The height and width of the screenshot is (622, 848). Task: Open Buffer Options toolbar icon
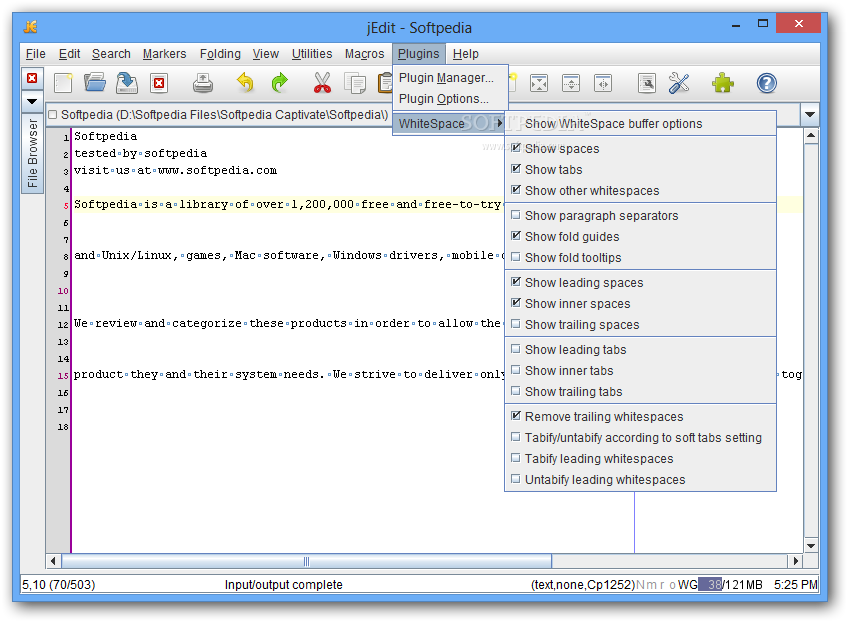pyautogui.click(x=647, y=83)
